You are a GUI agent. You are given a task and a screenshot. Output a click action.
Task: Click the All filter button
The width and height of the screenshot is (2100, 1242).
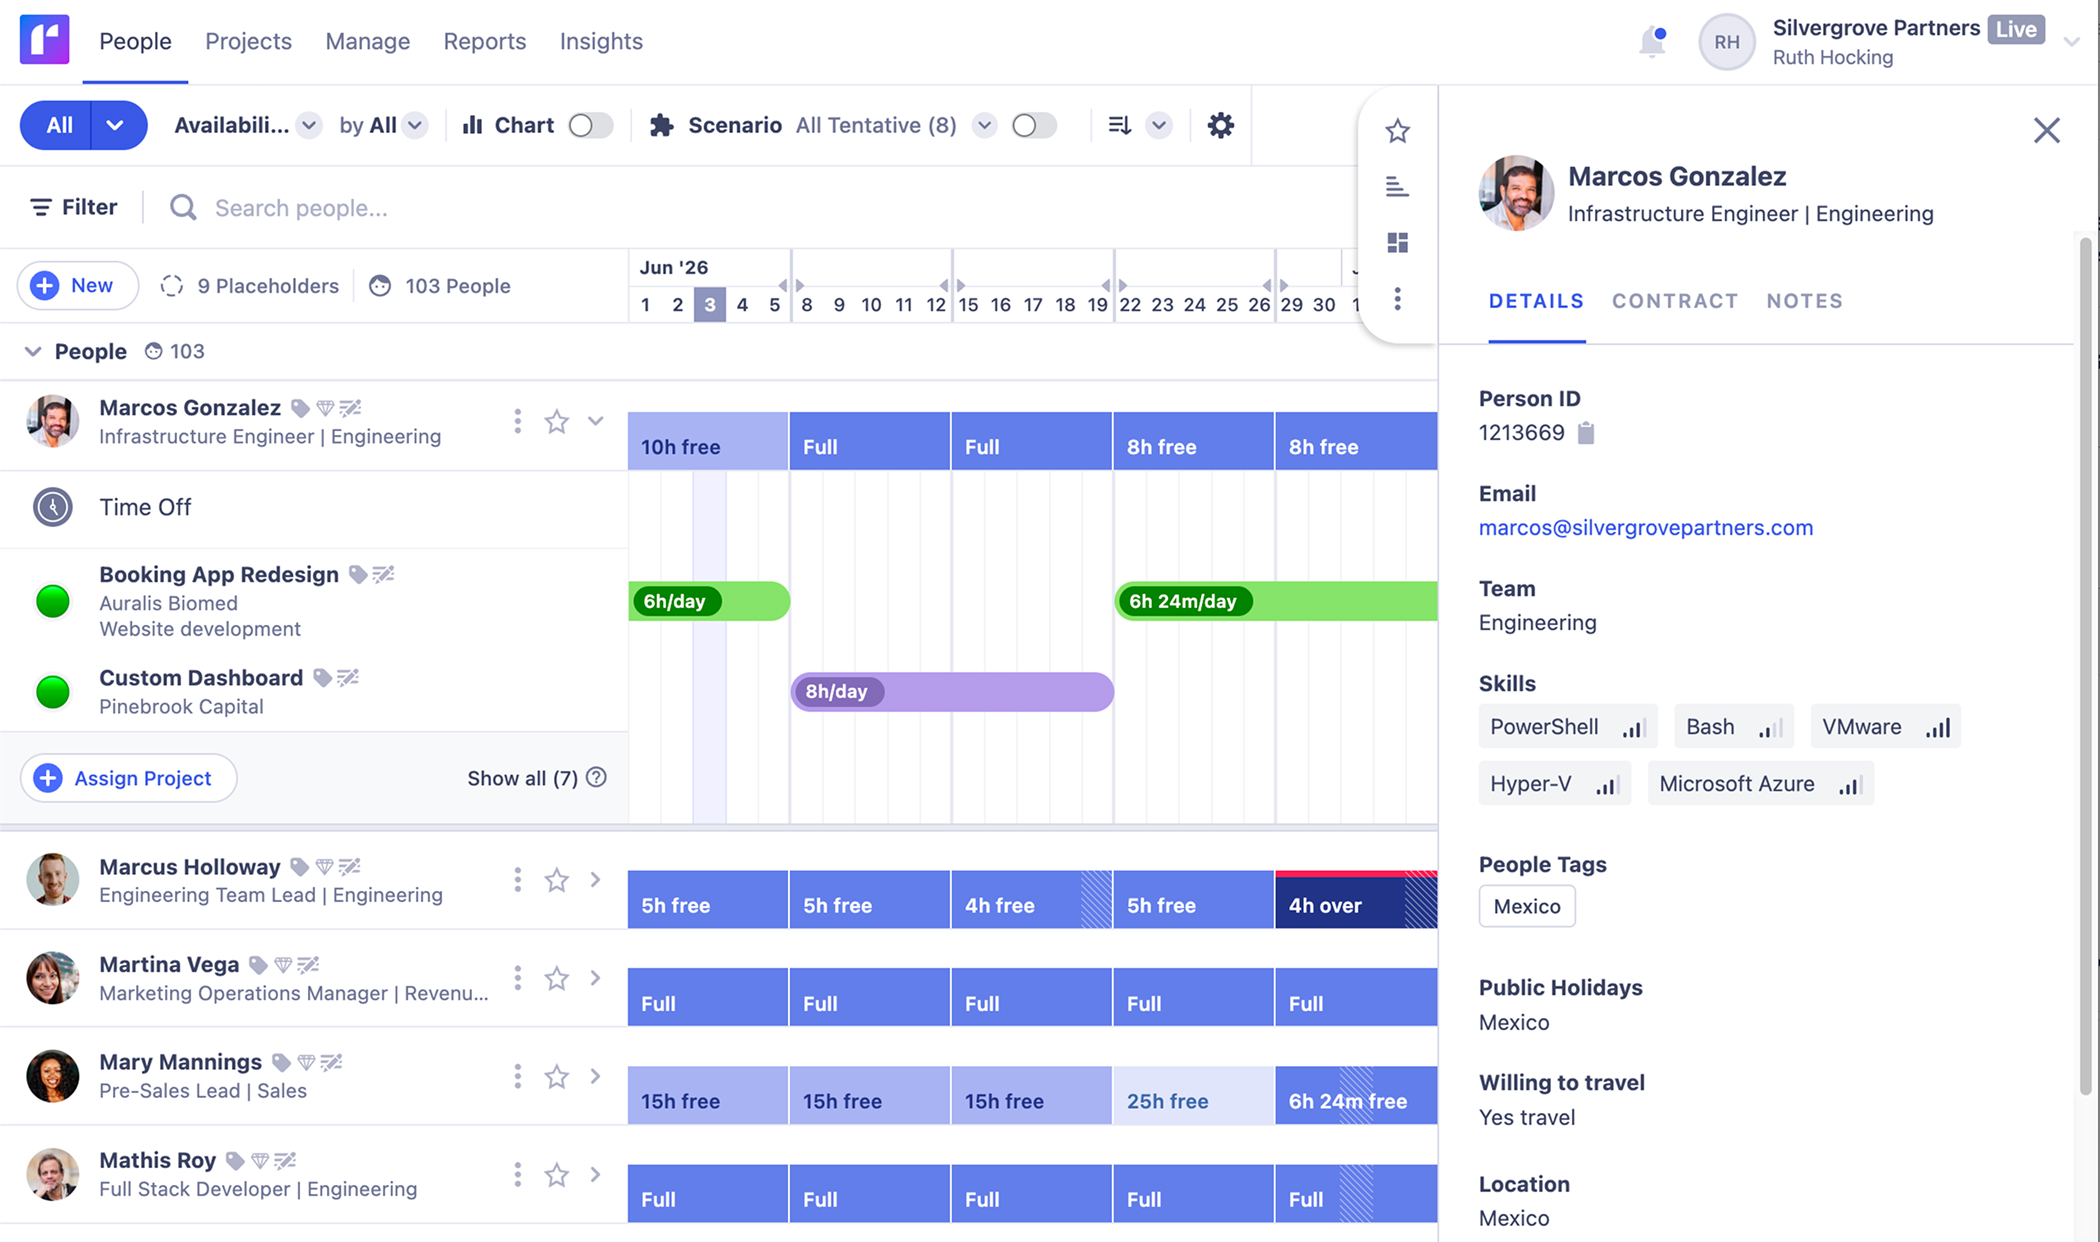coord(56,125)
